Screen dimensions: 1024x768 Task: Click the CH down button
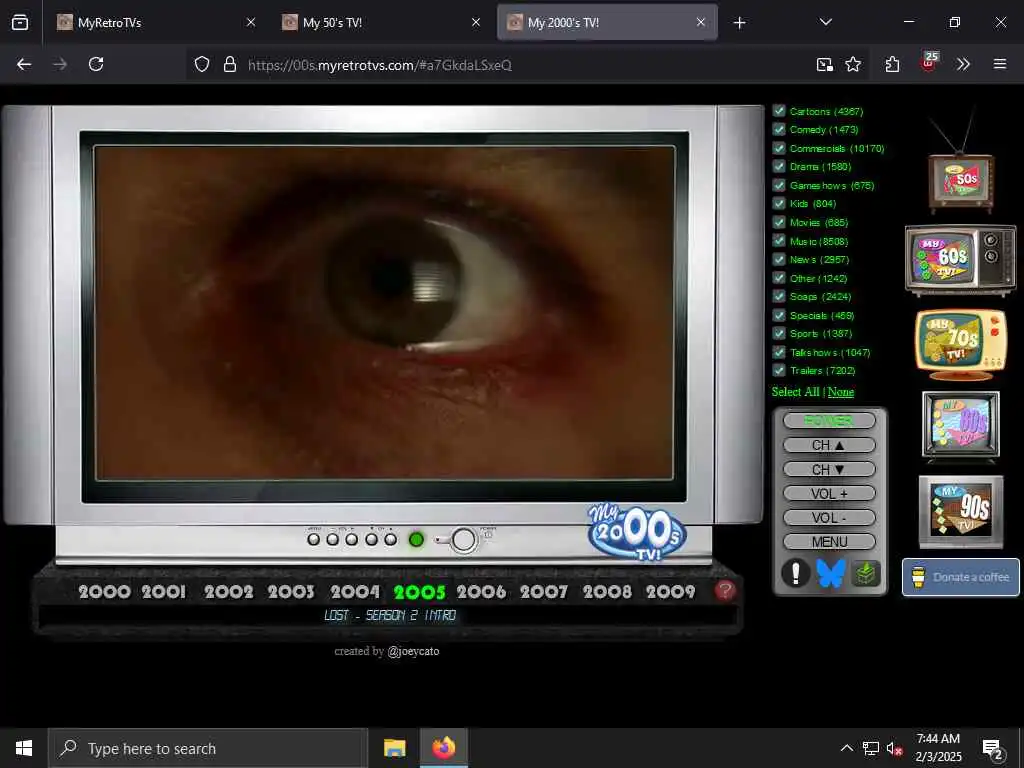tap(829, 469)
